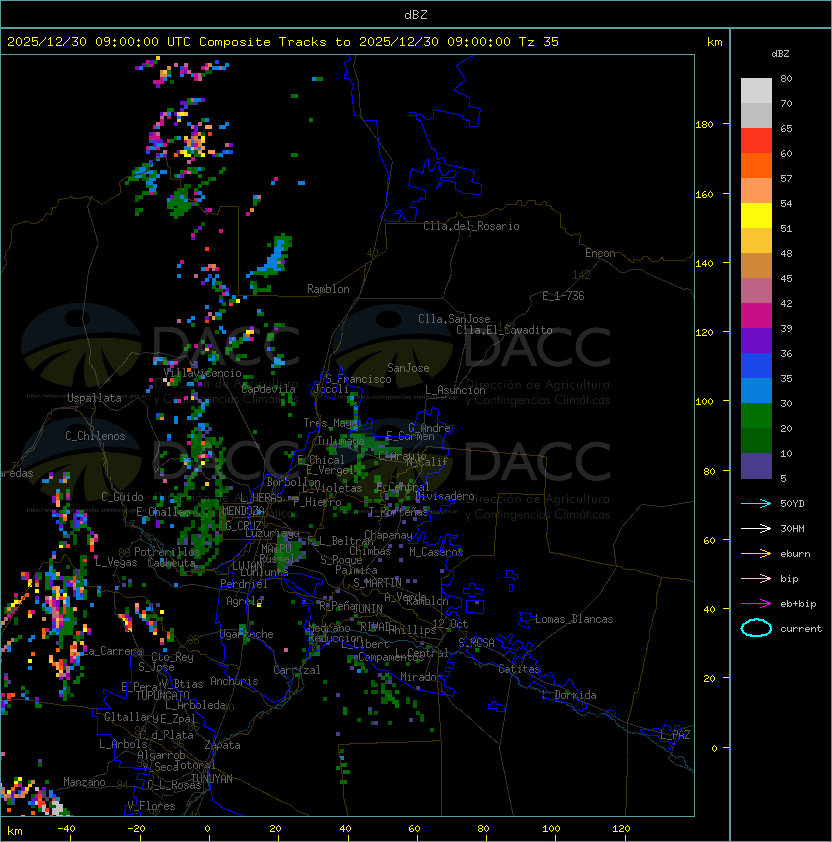Click the V_Flores label

[151, 805]
